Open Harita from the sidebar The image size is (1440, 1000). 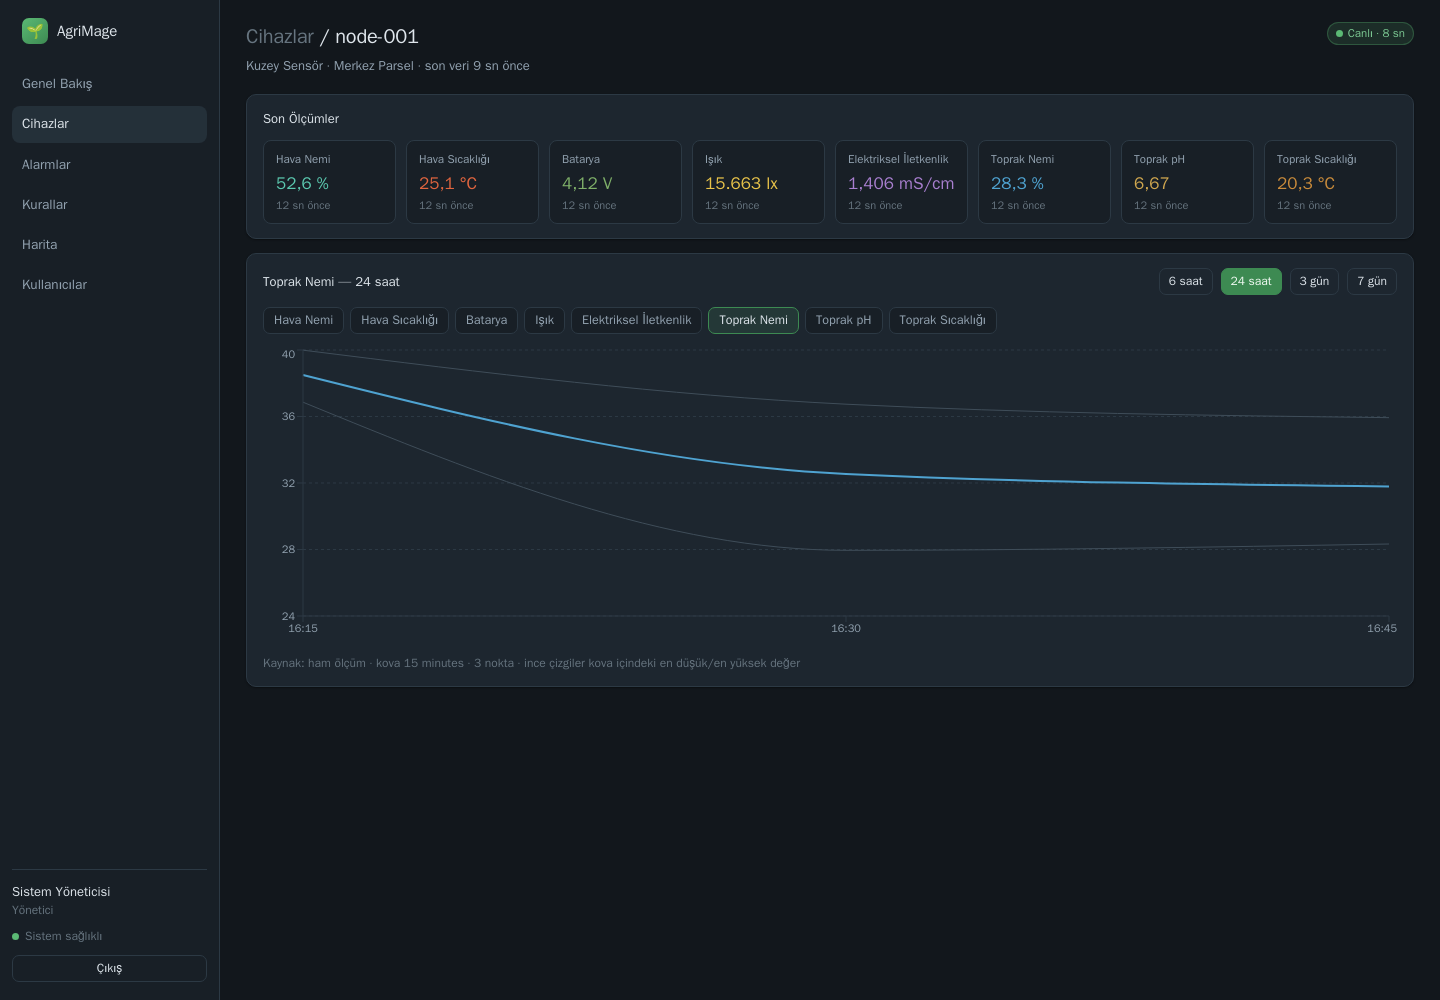(x=109, y=244)
